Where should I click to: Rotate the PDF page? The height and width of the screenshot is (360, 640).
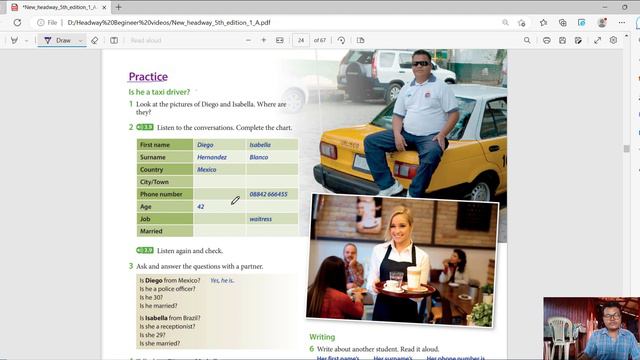[341, 40]
